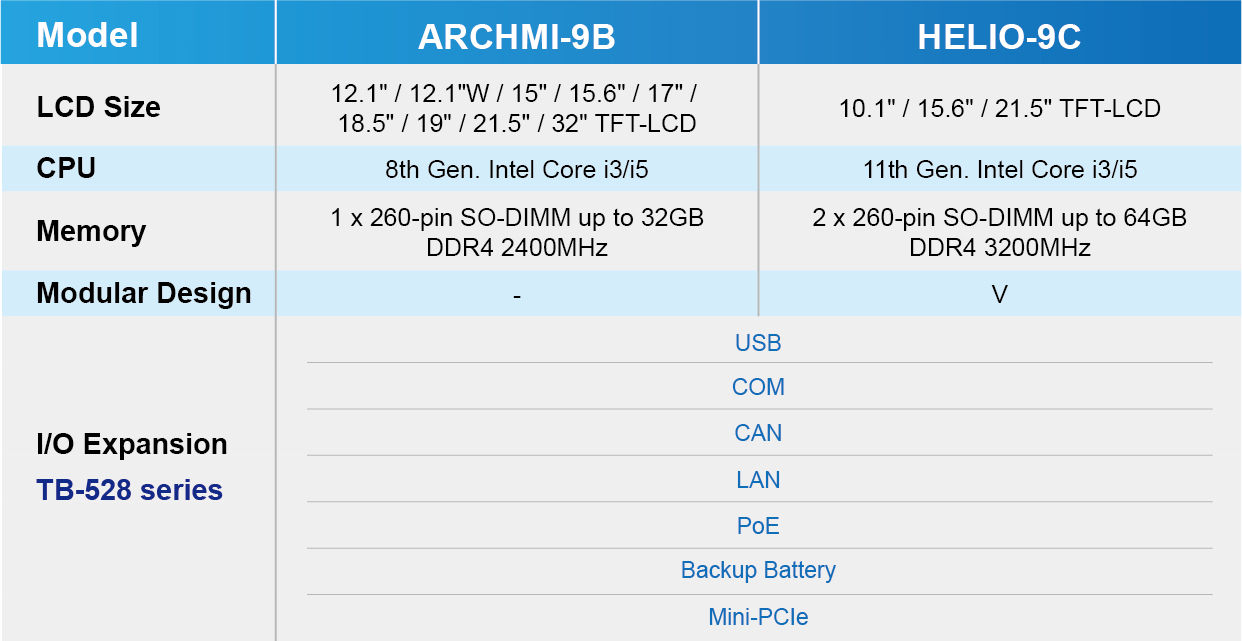Viewport: 1242px width, 641px height.
Task: Click the Memory row label
Action: [91, 231]
